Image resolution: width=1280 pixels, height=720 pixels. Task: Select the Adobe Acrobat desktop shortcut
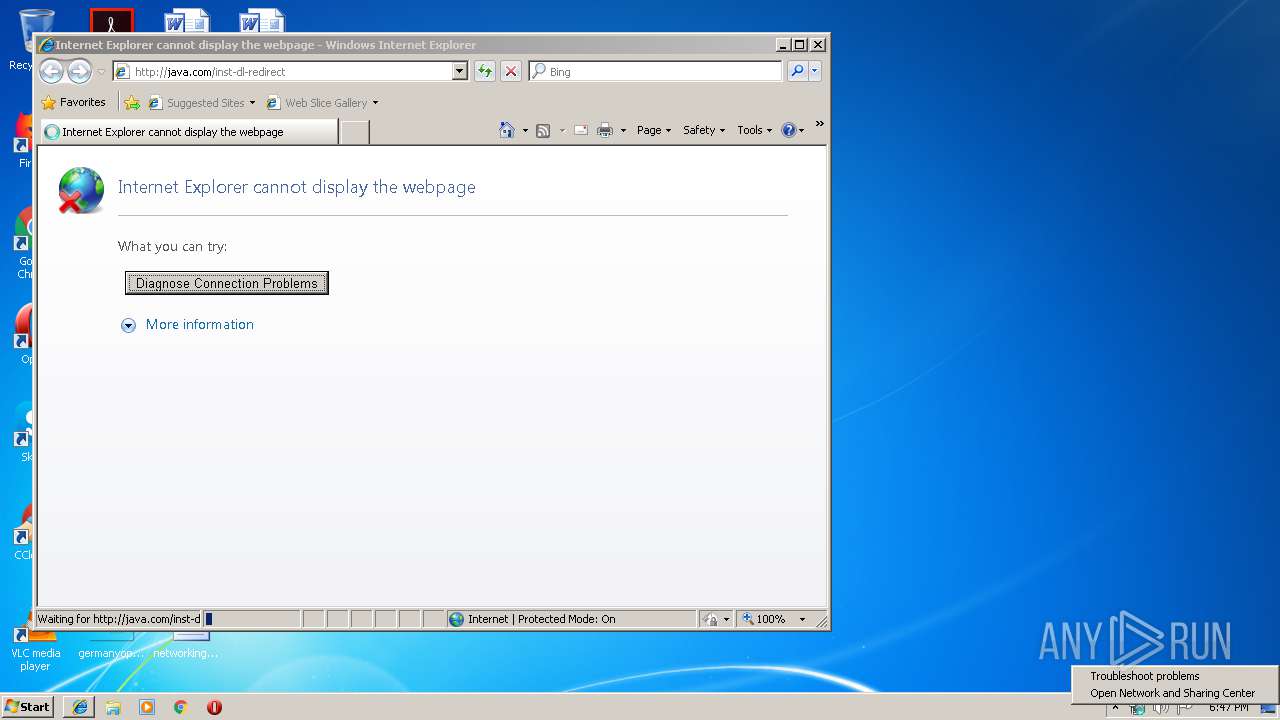[x=111, y=22]
